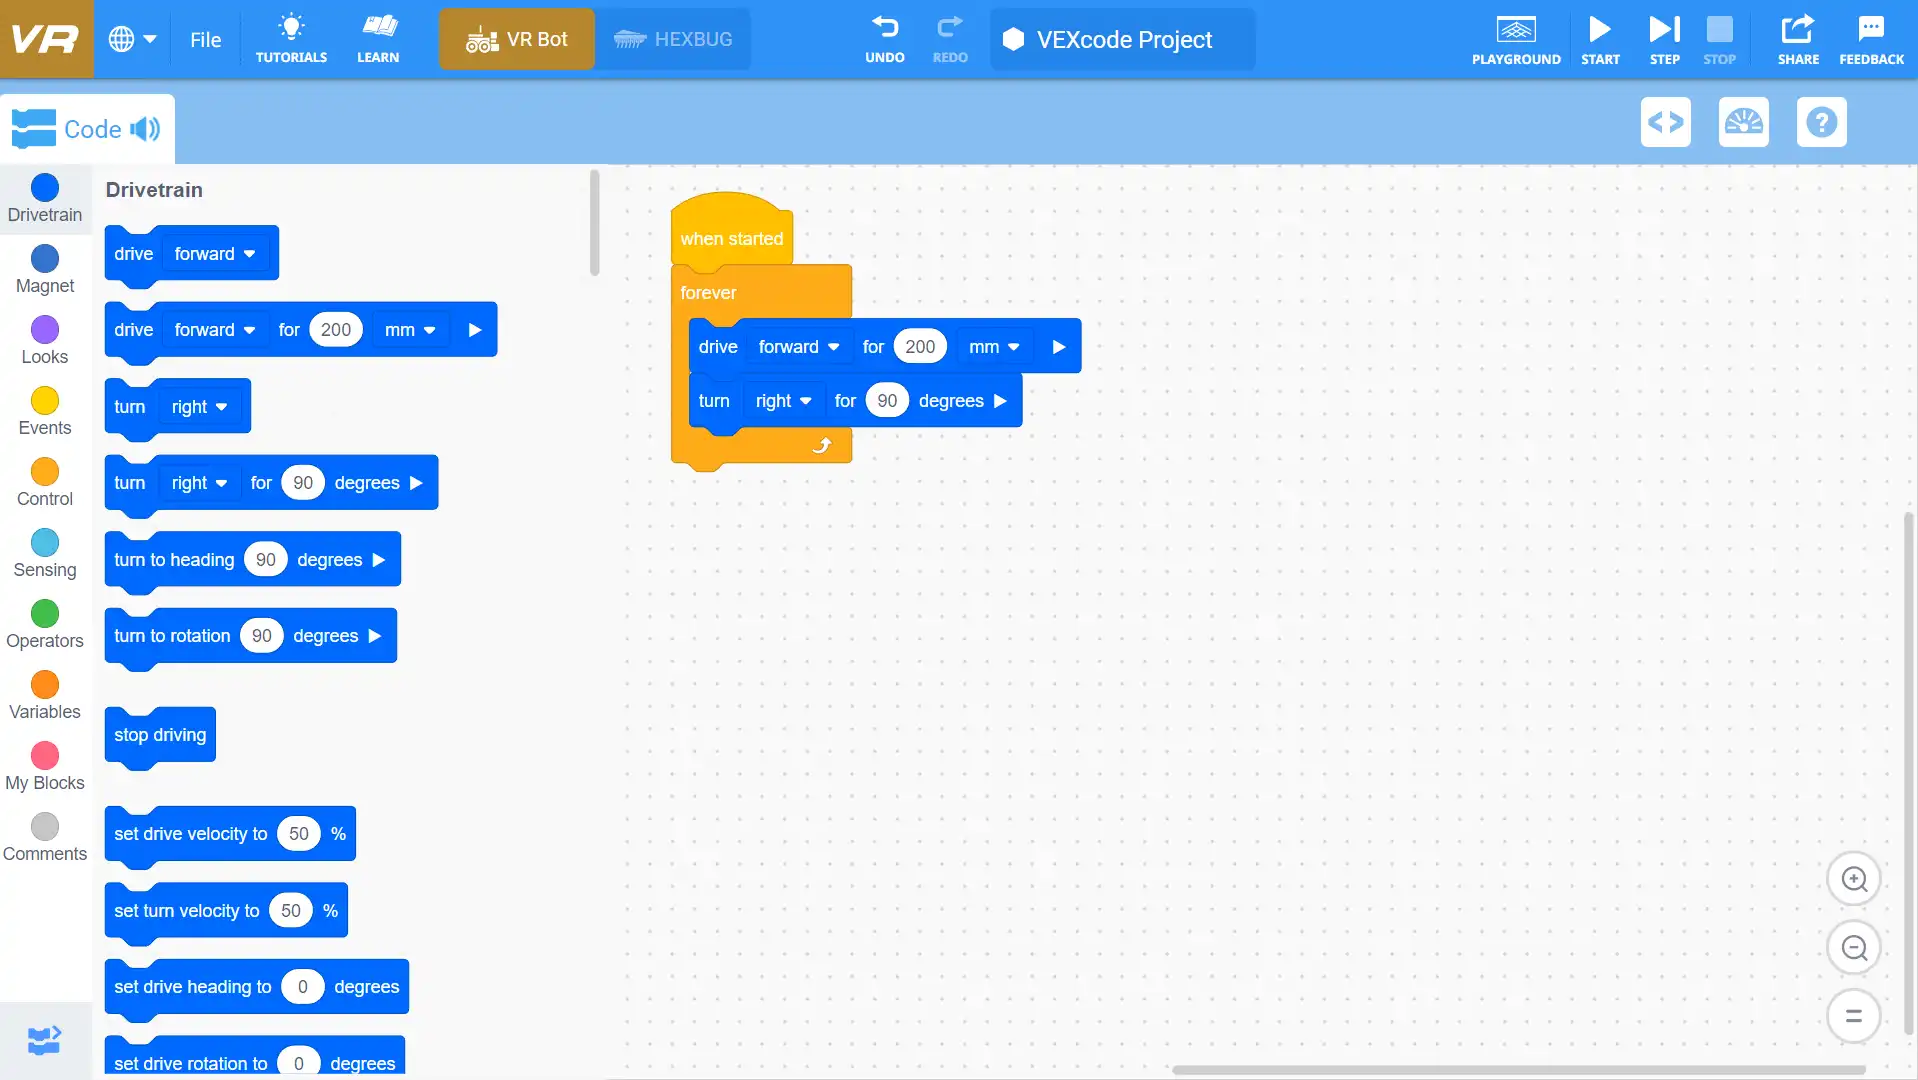Stop the running program
The image size is (1918, 1080).
point(1719,39)
